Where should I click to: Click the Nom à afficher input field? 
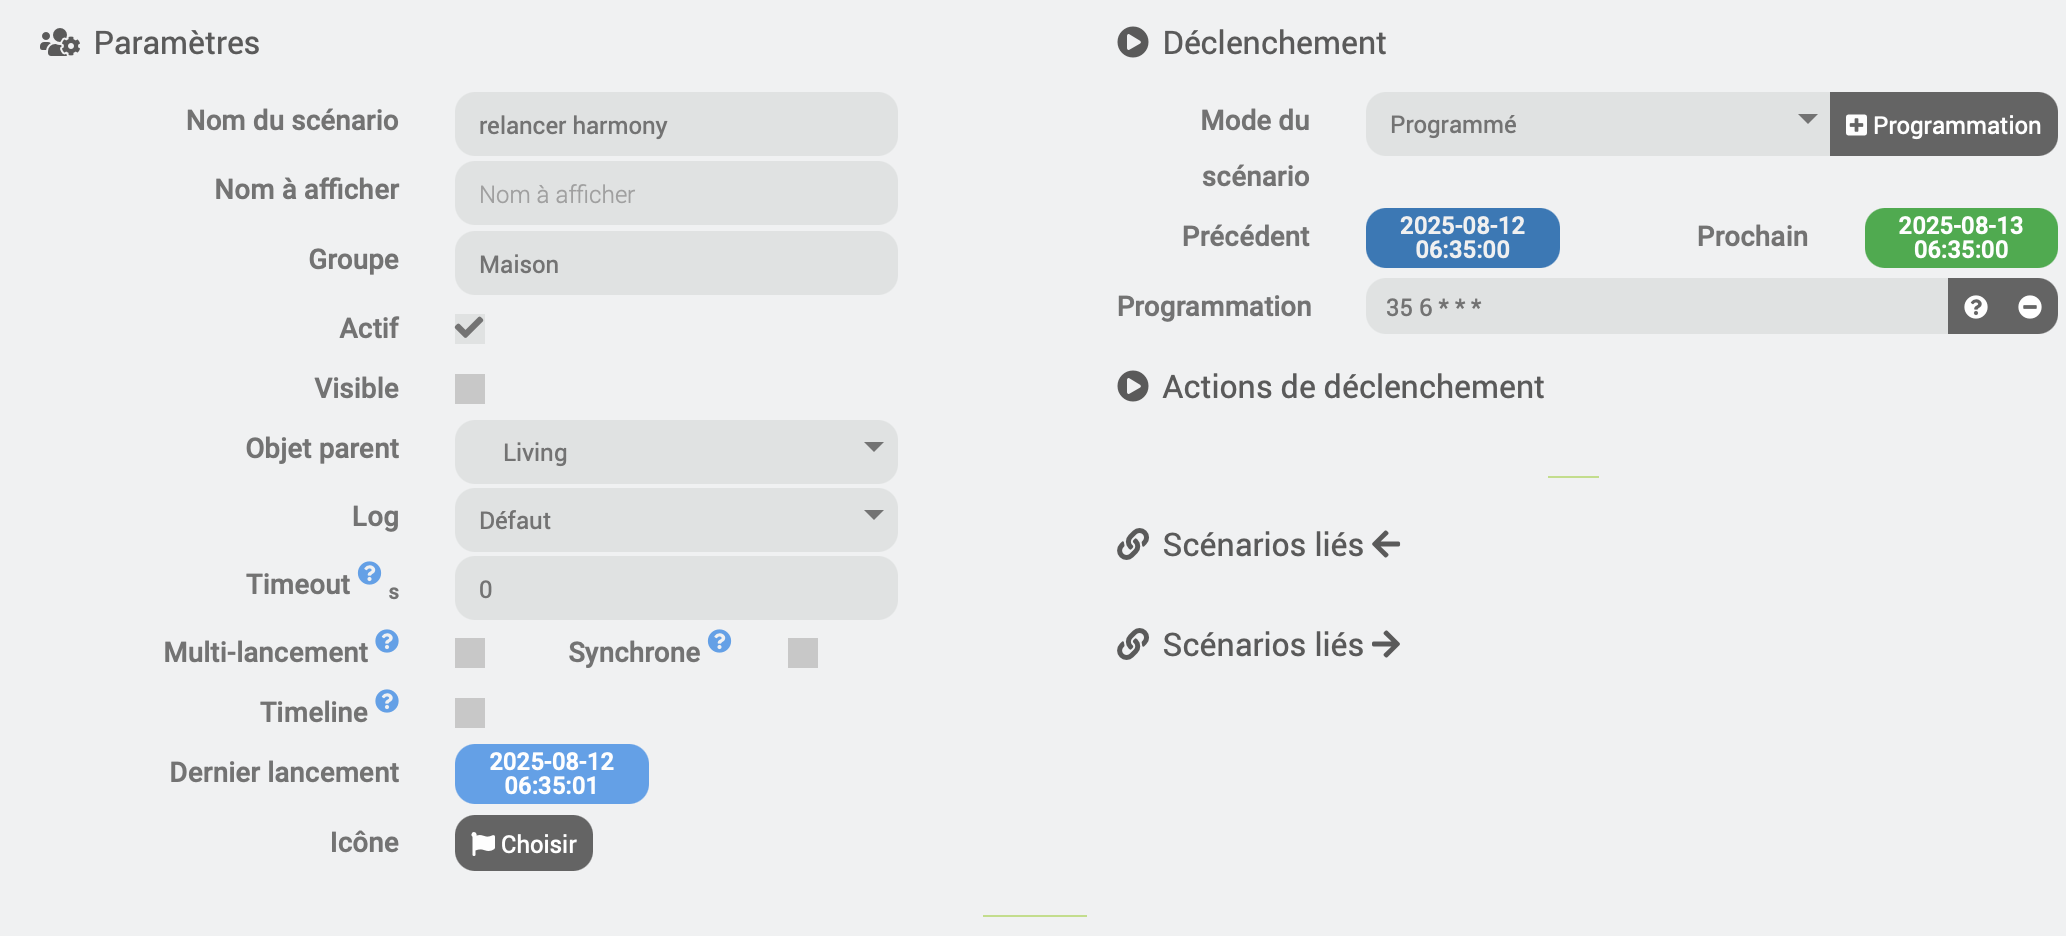[676, 194]
